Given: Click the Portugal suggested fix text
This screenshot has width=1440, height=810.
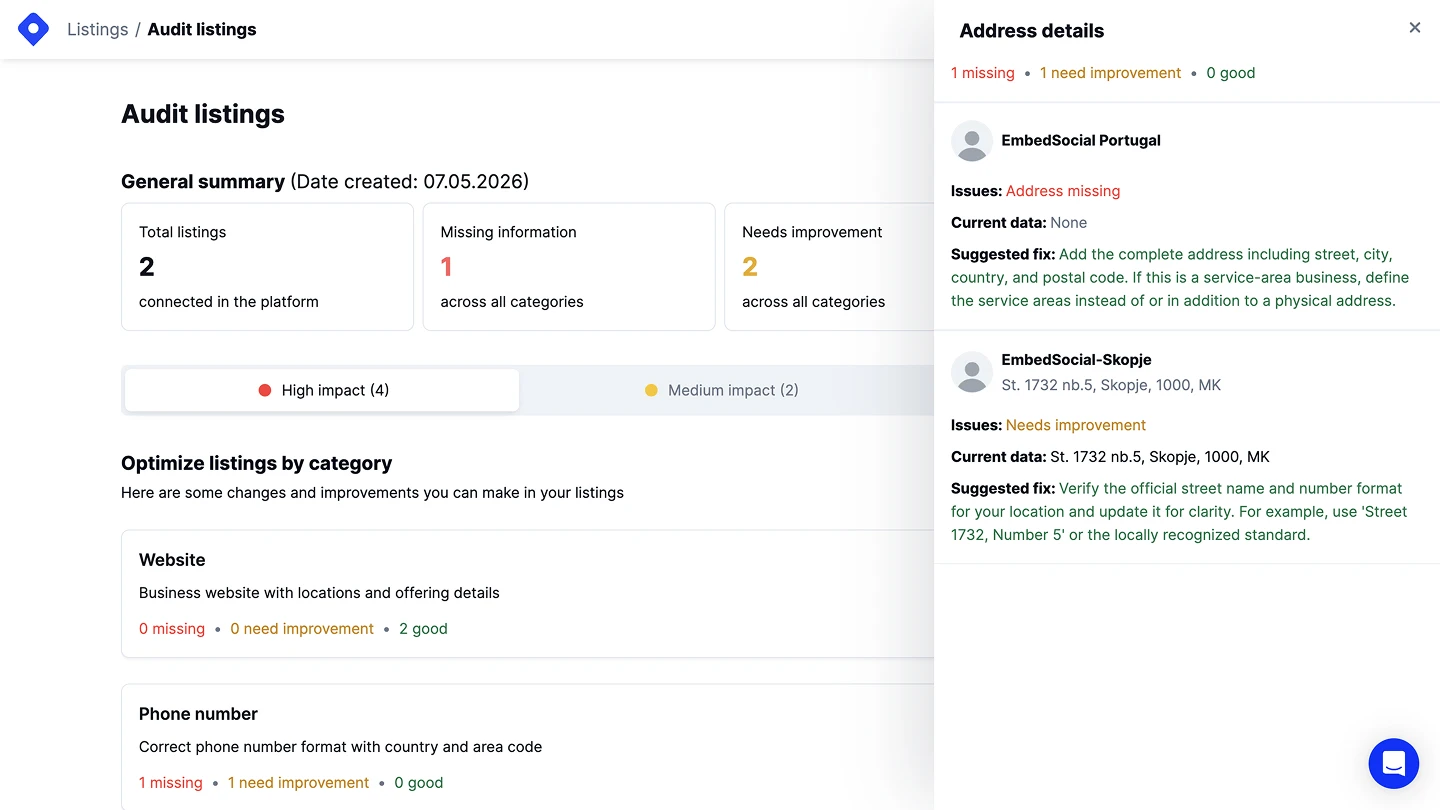Looking at the screenshot, I should pyautogui.click(x=1180, y=277).
